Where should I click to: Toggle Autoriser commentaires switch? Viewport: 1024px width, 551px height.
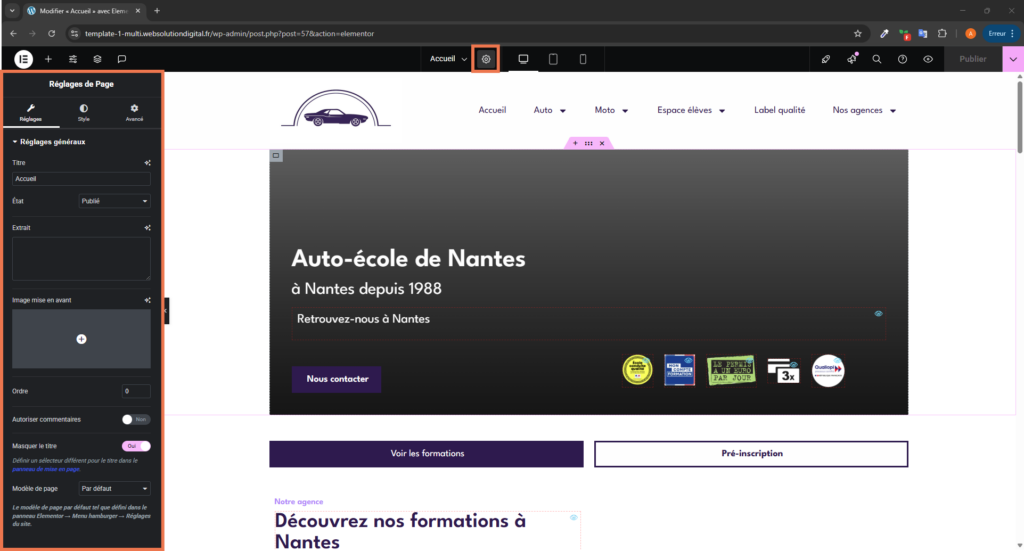[136, 419]
